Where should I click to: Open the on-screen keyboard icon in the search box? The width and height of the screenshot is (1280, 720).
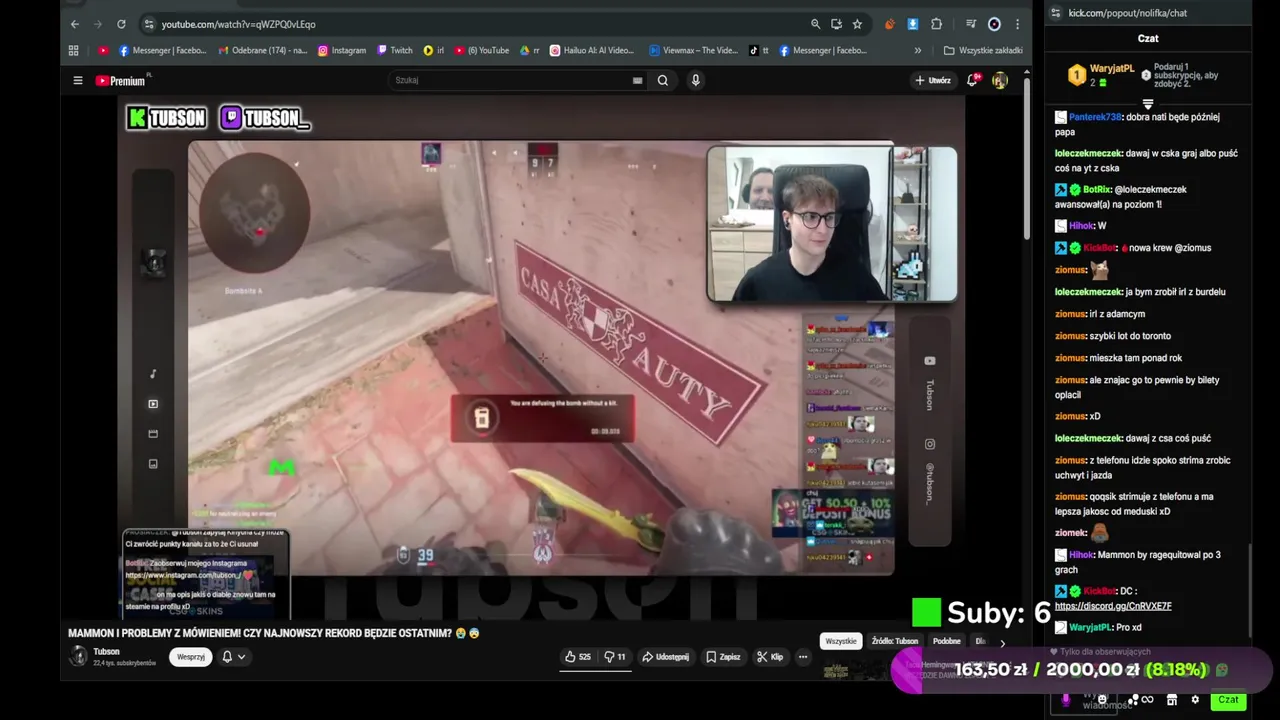point(637,81)
